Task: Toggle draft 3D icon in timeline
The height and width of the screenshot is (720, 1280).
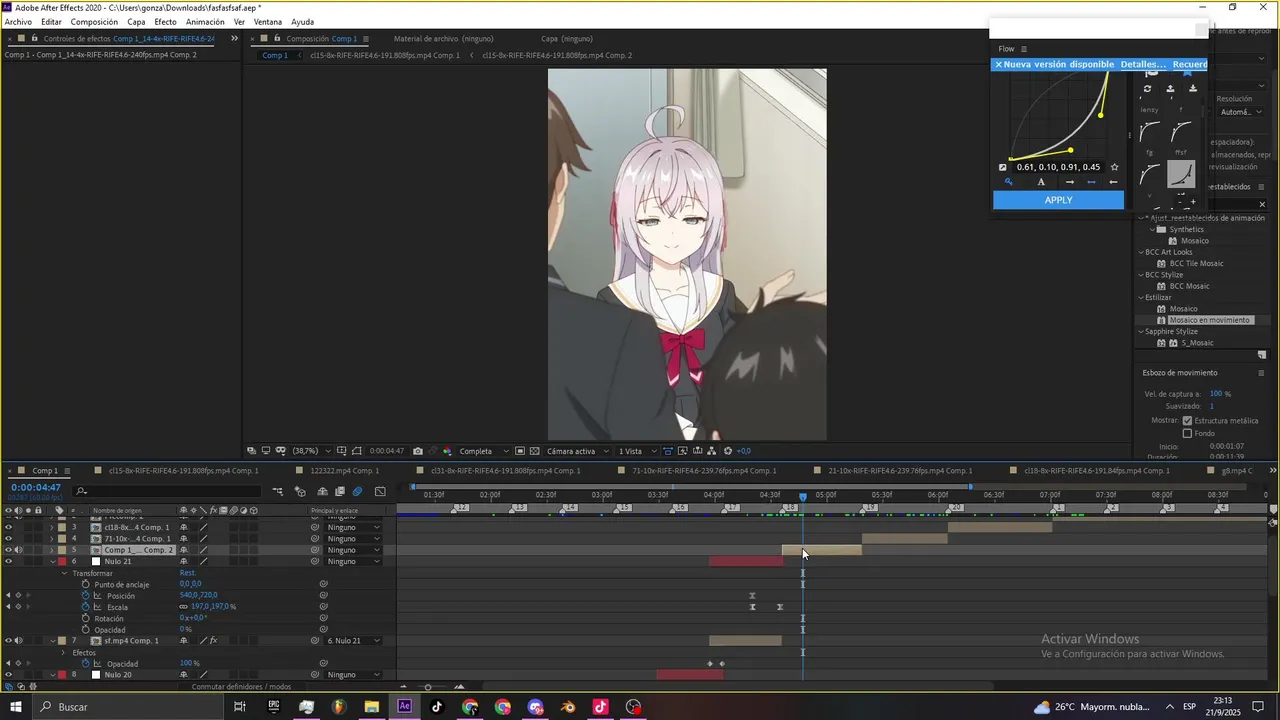Action: coord(300,491)
